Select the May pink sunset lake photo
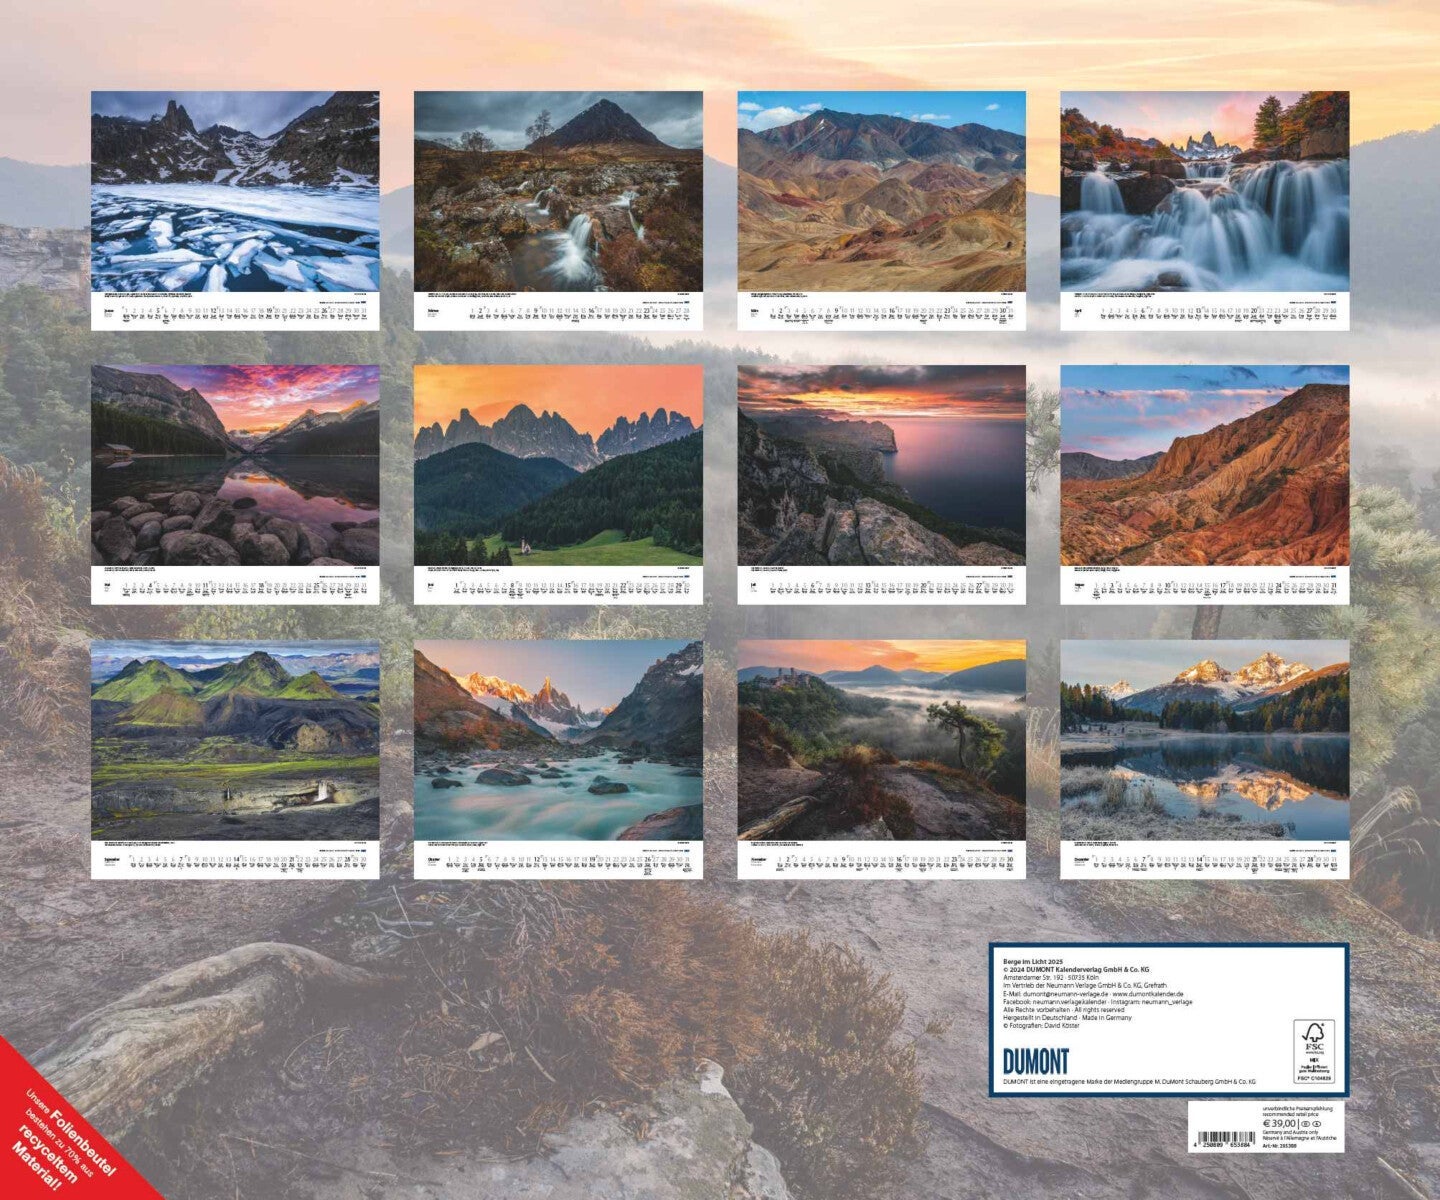 click(235, 465)
